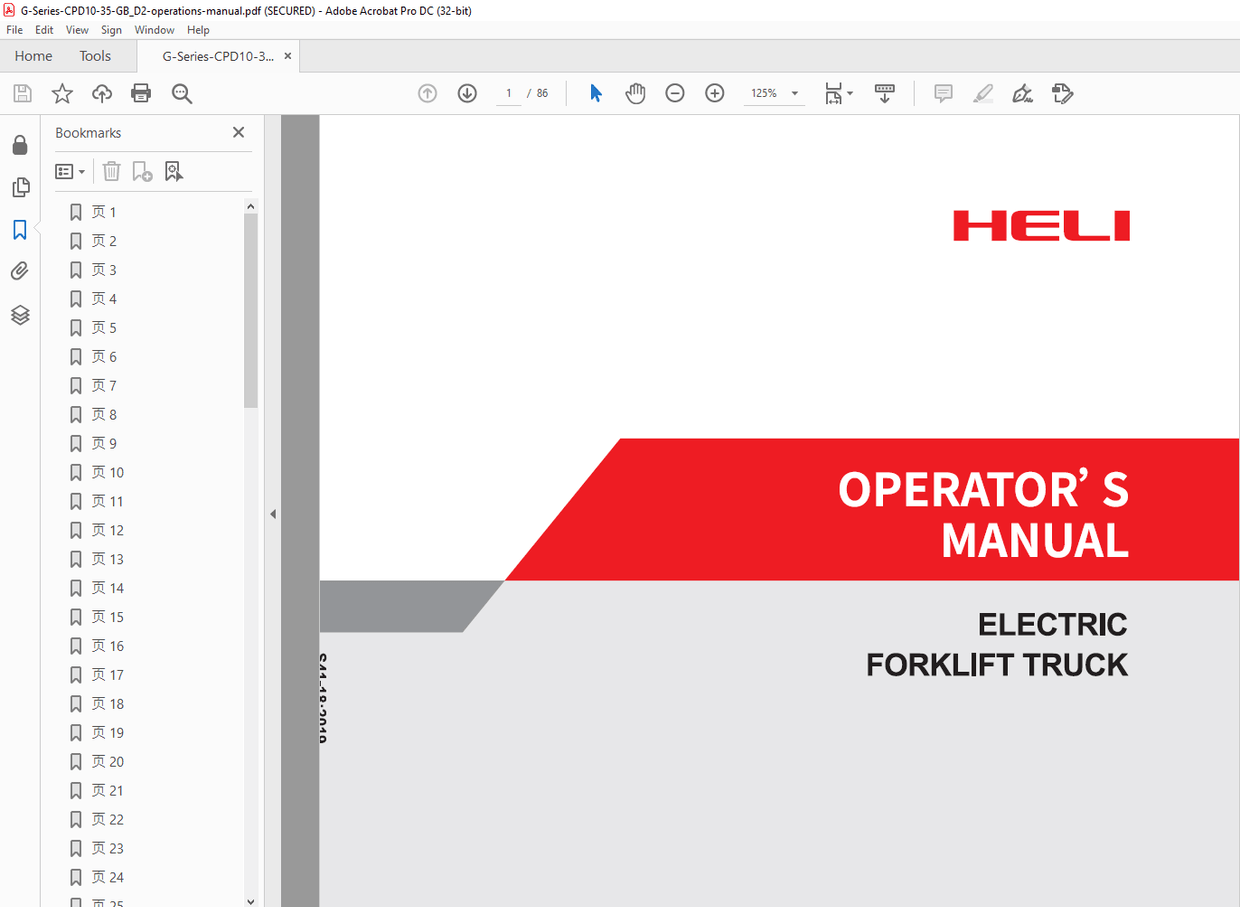Zoom out the document view
The width and height of the screenshot is (1240, 907).
(x=675, y=93)
